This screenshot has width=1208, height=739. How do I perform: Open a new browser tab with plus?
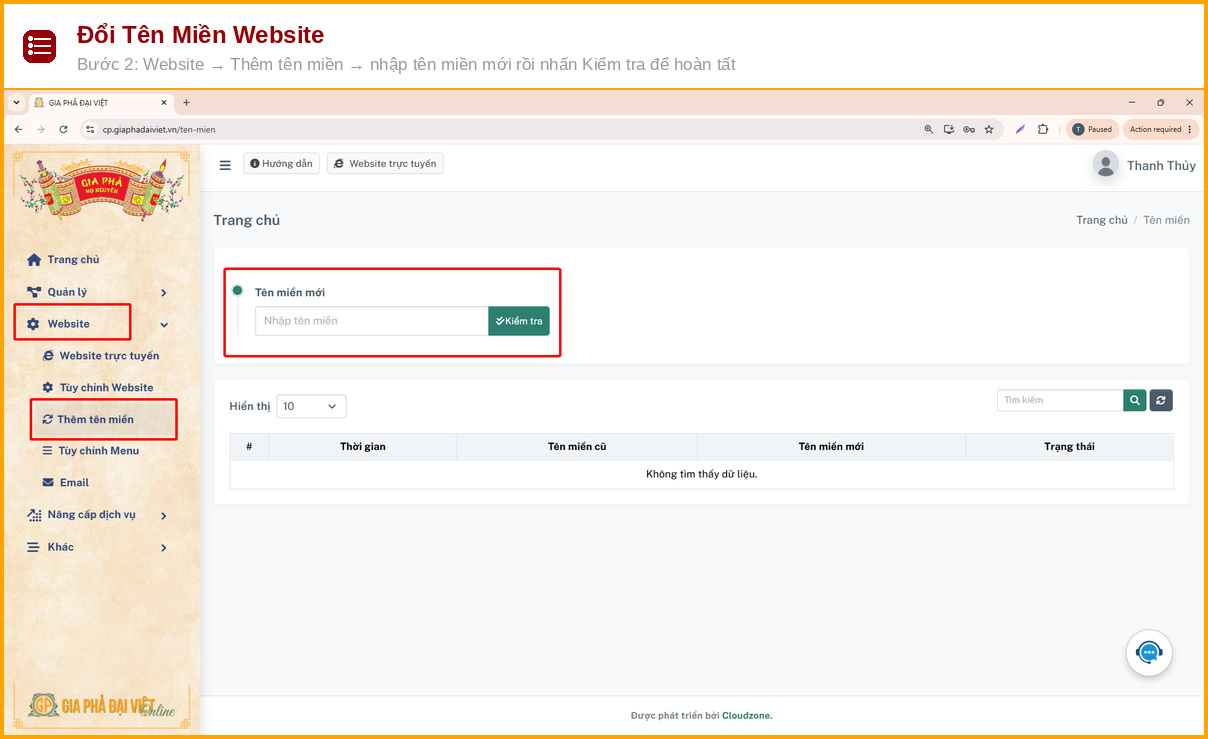[186, 102]
